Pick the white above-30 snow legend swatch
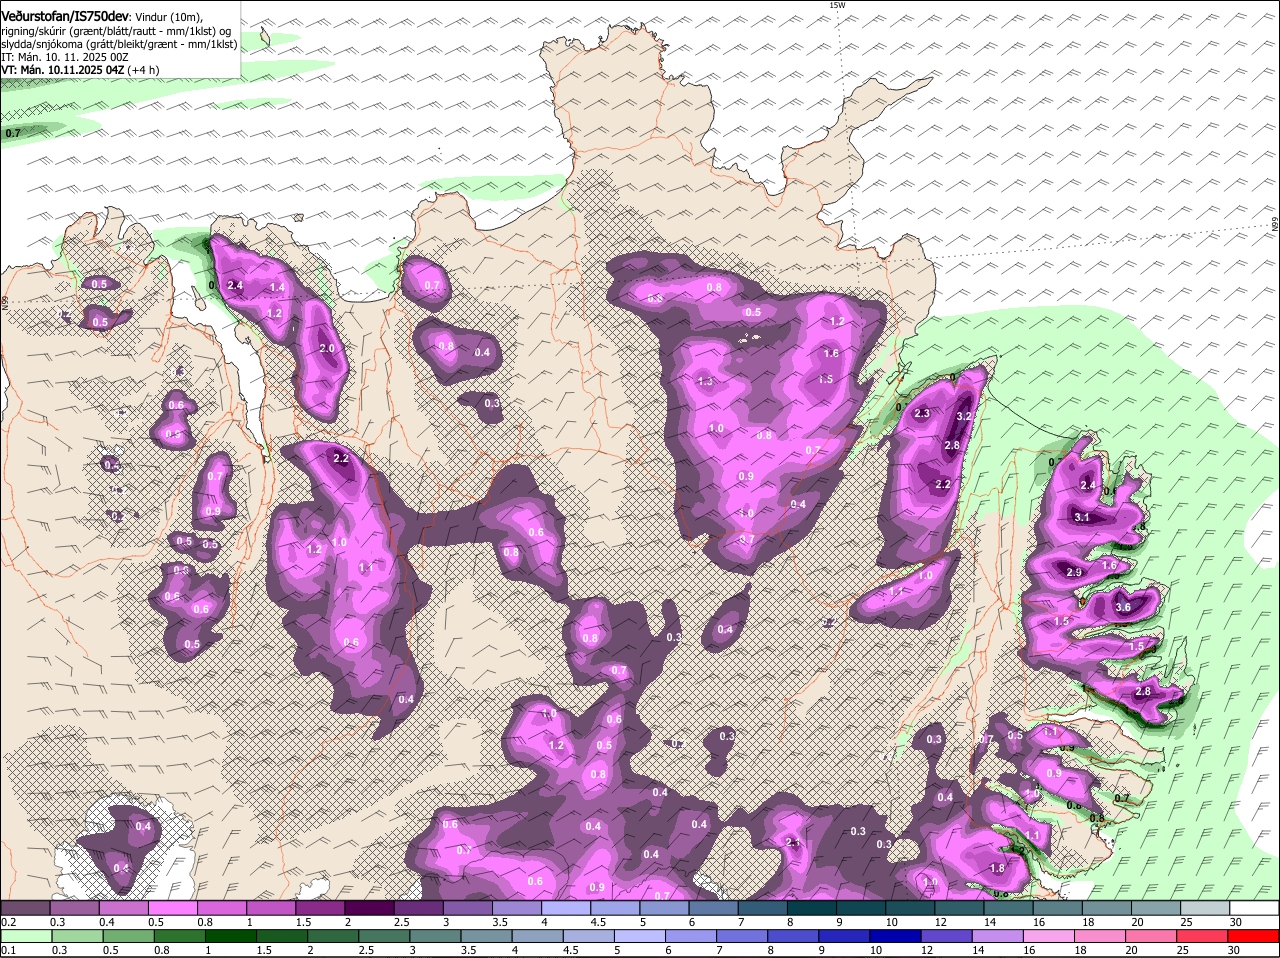The height and width of the screenshot is (958, 1280). (x=1255, y=906)
